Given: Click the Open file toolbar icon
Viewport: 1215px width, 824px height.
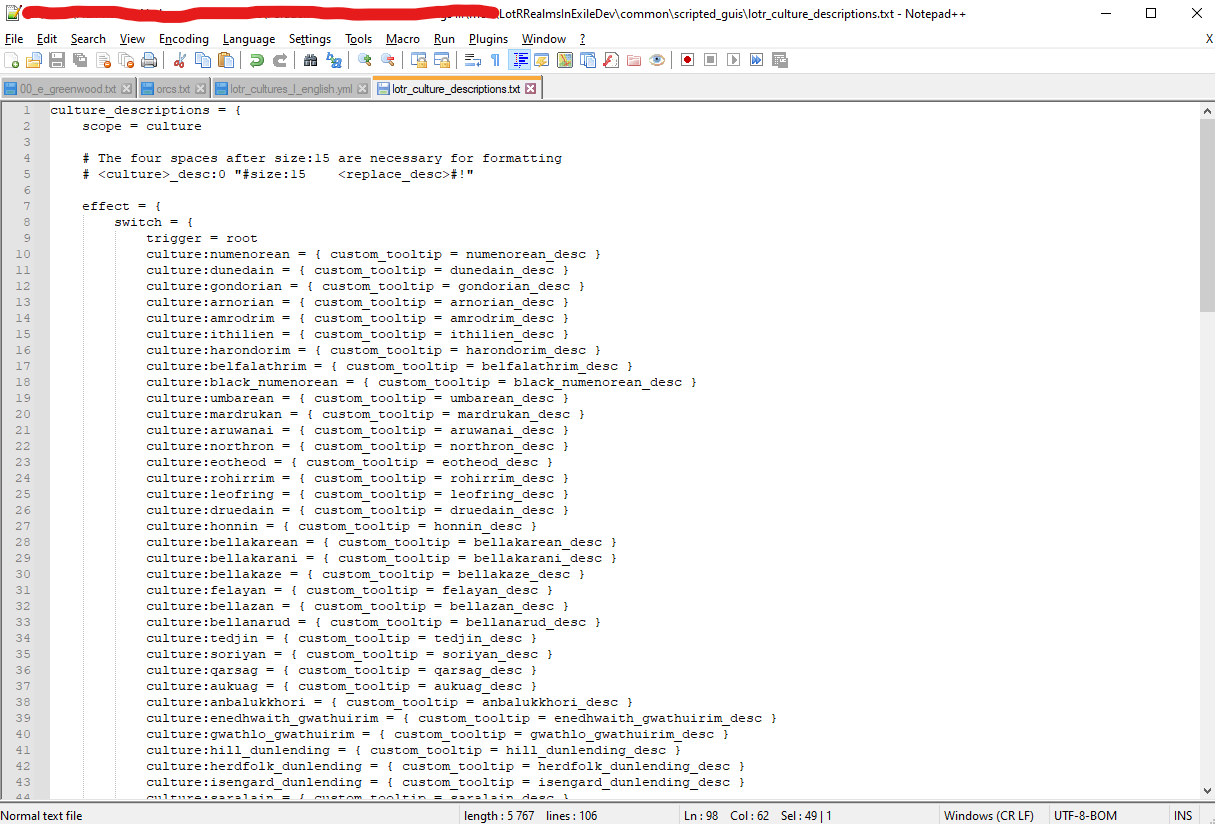Looking at the screenshot, I should click(35, 60).
